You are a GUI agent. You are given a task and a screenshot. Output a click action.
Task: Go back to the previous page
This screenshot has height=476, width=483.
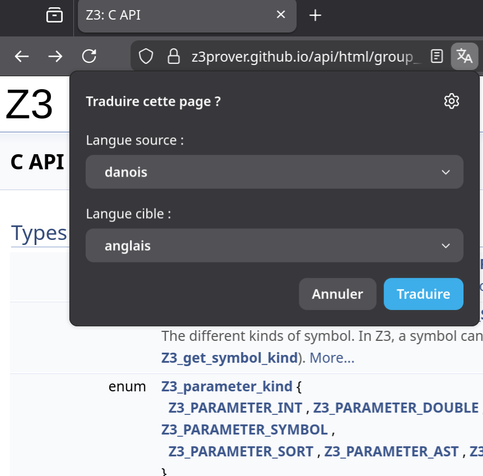[x=22, y=56]
